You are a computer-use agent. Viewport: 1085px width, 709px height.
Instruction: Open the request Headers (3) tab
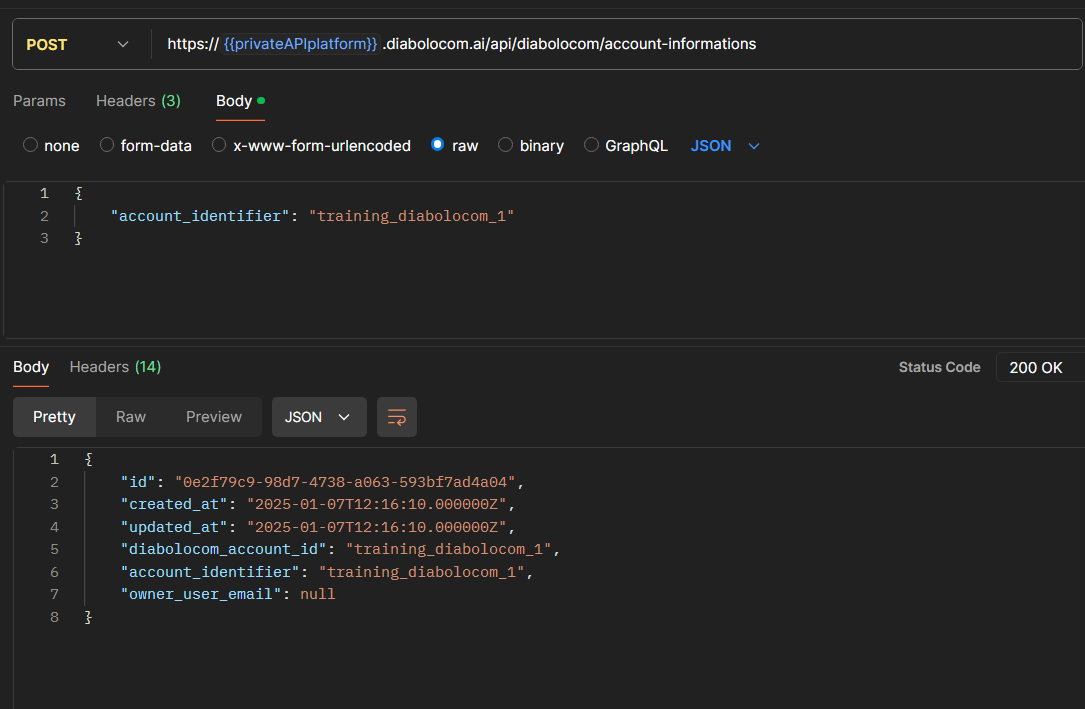pos(138,101)
